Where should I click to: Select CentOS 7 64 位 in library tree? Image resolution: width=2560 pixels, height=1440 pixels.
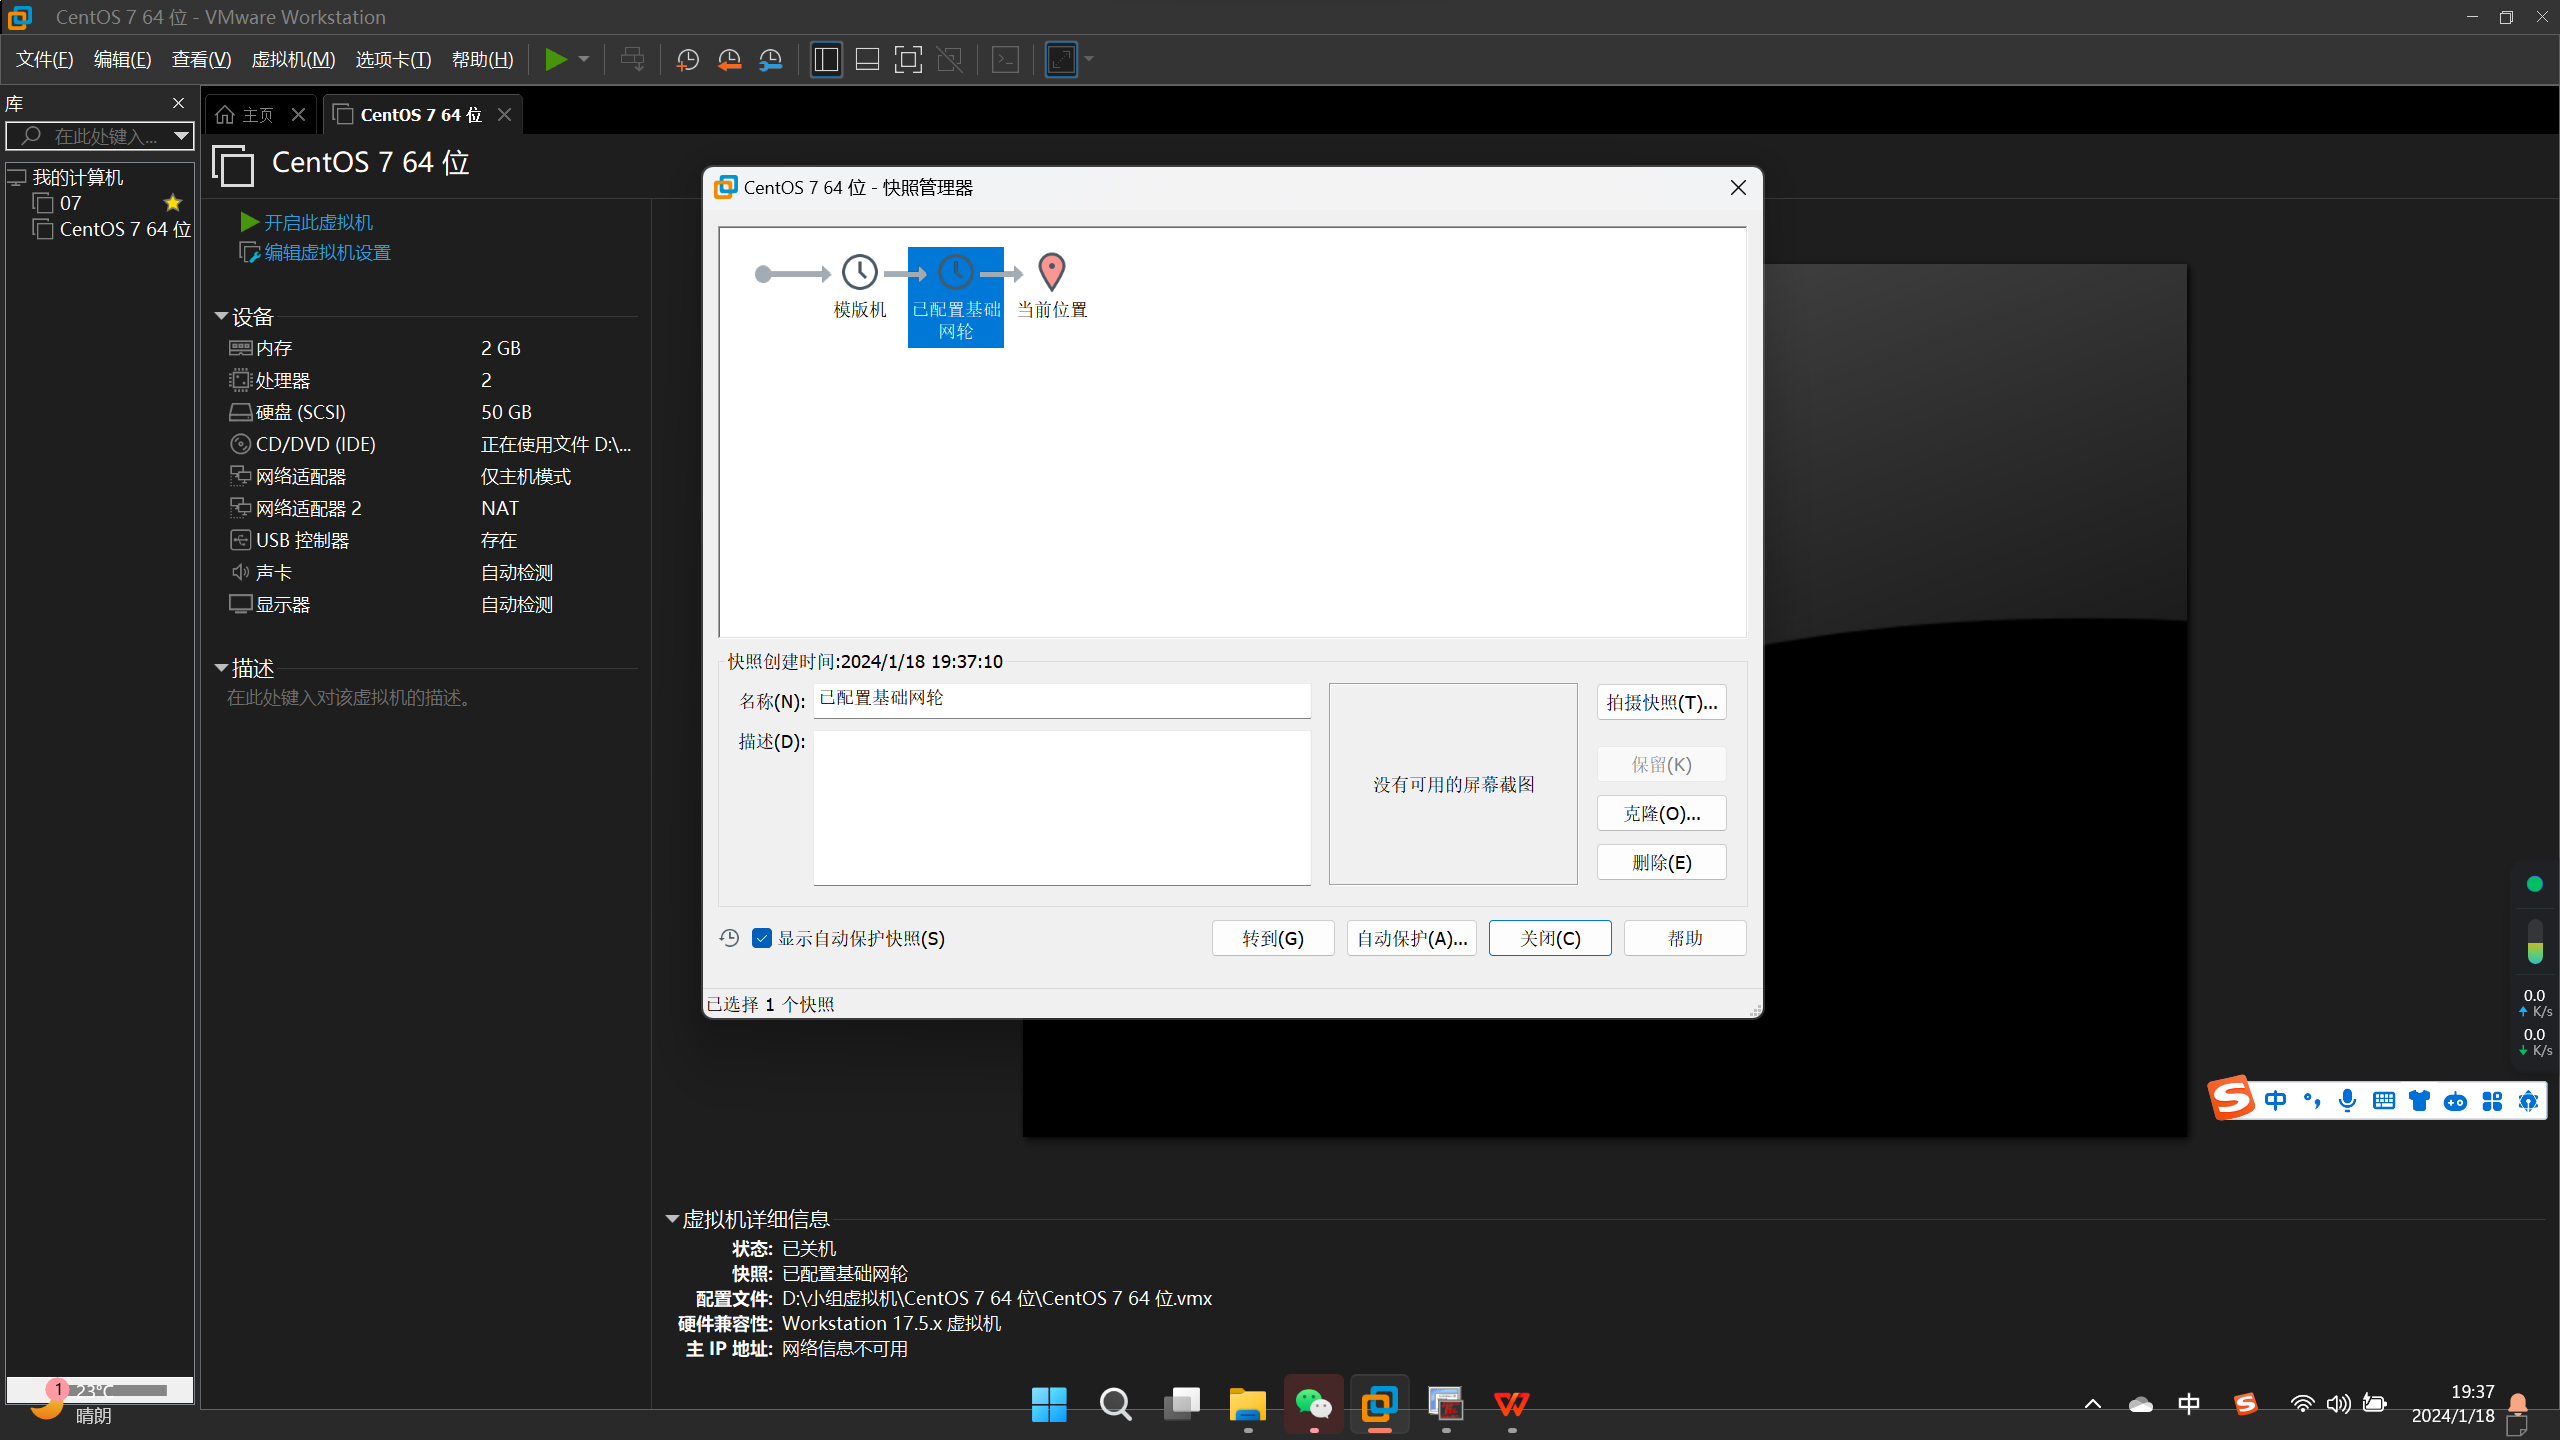111,229
